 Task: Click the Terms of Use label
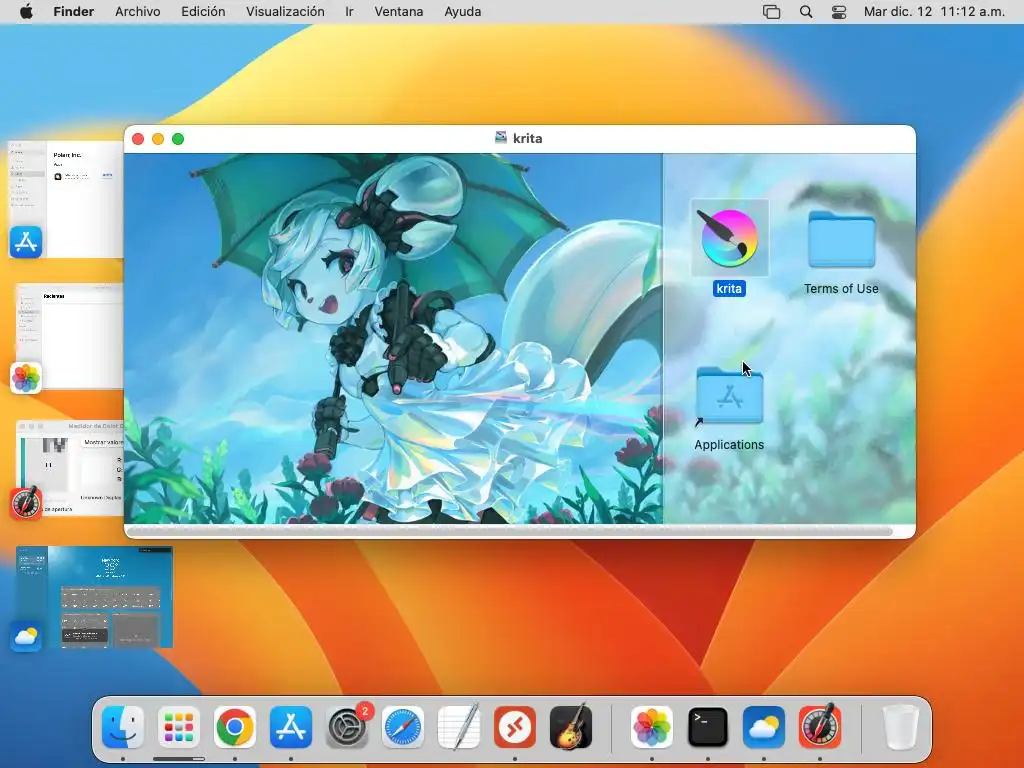tap(841, 289)
